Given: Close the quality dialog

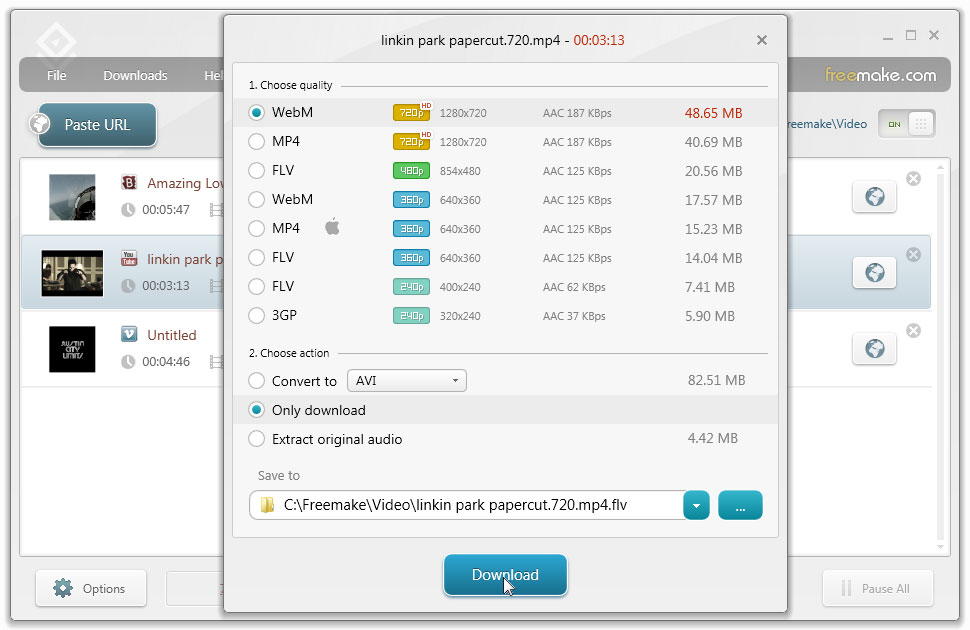Looking at the screenshot, I should tap(762, 40).
